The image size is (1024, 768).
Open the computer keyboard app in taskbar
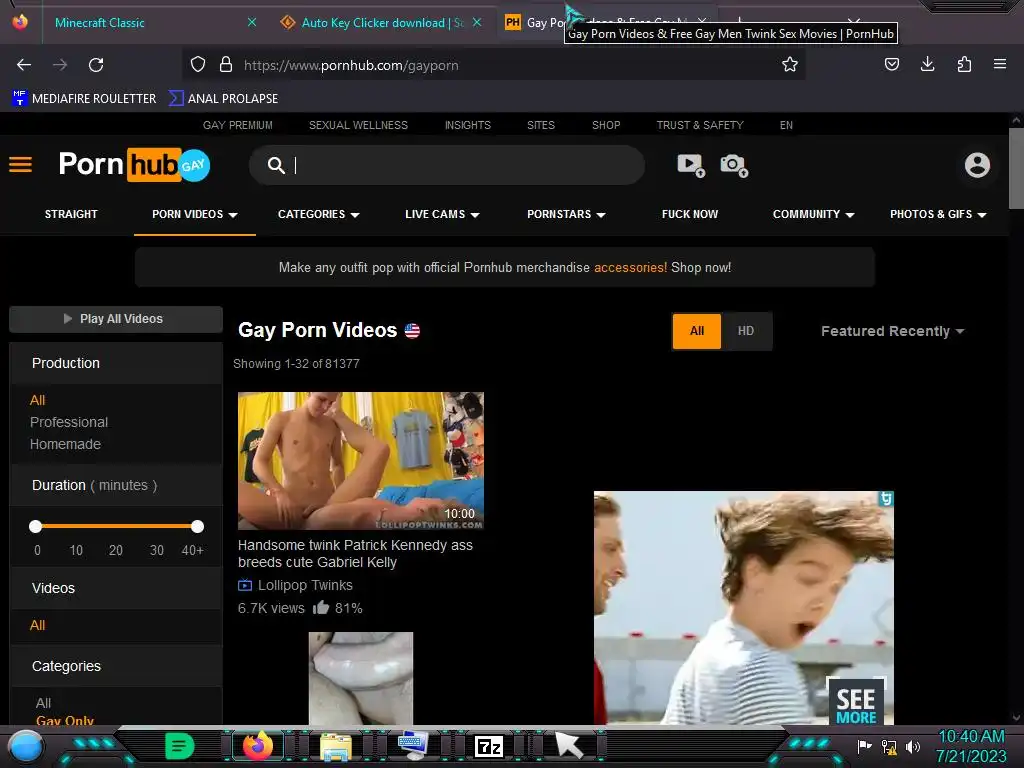point(413,746)
